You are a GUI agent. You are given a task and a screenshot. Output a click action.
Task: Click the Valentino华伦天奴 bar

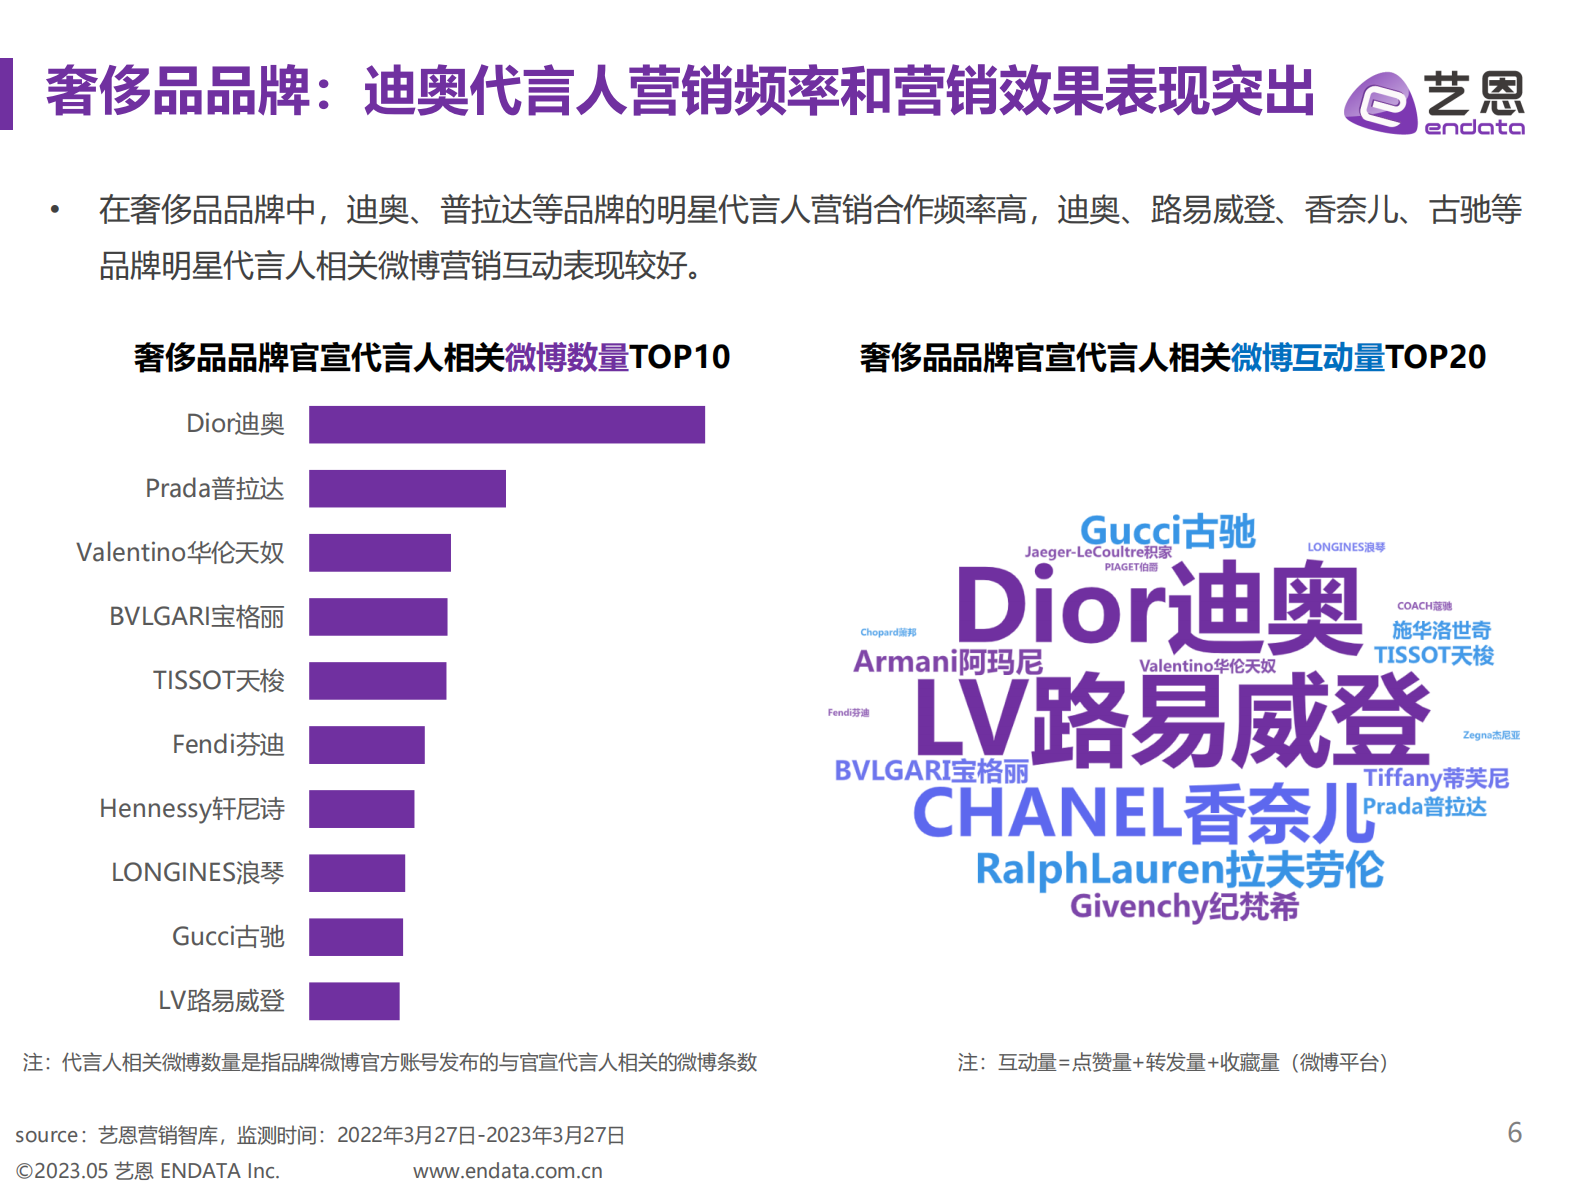point(380,552)
